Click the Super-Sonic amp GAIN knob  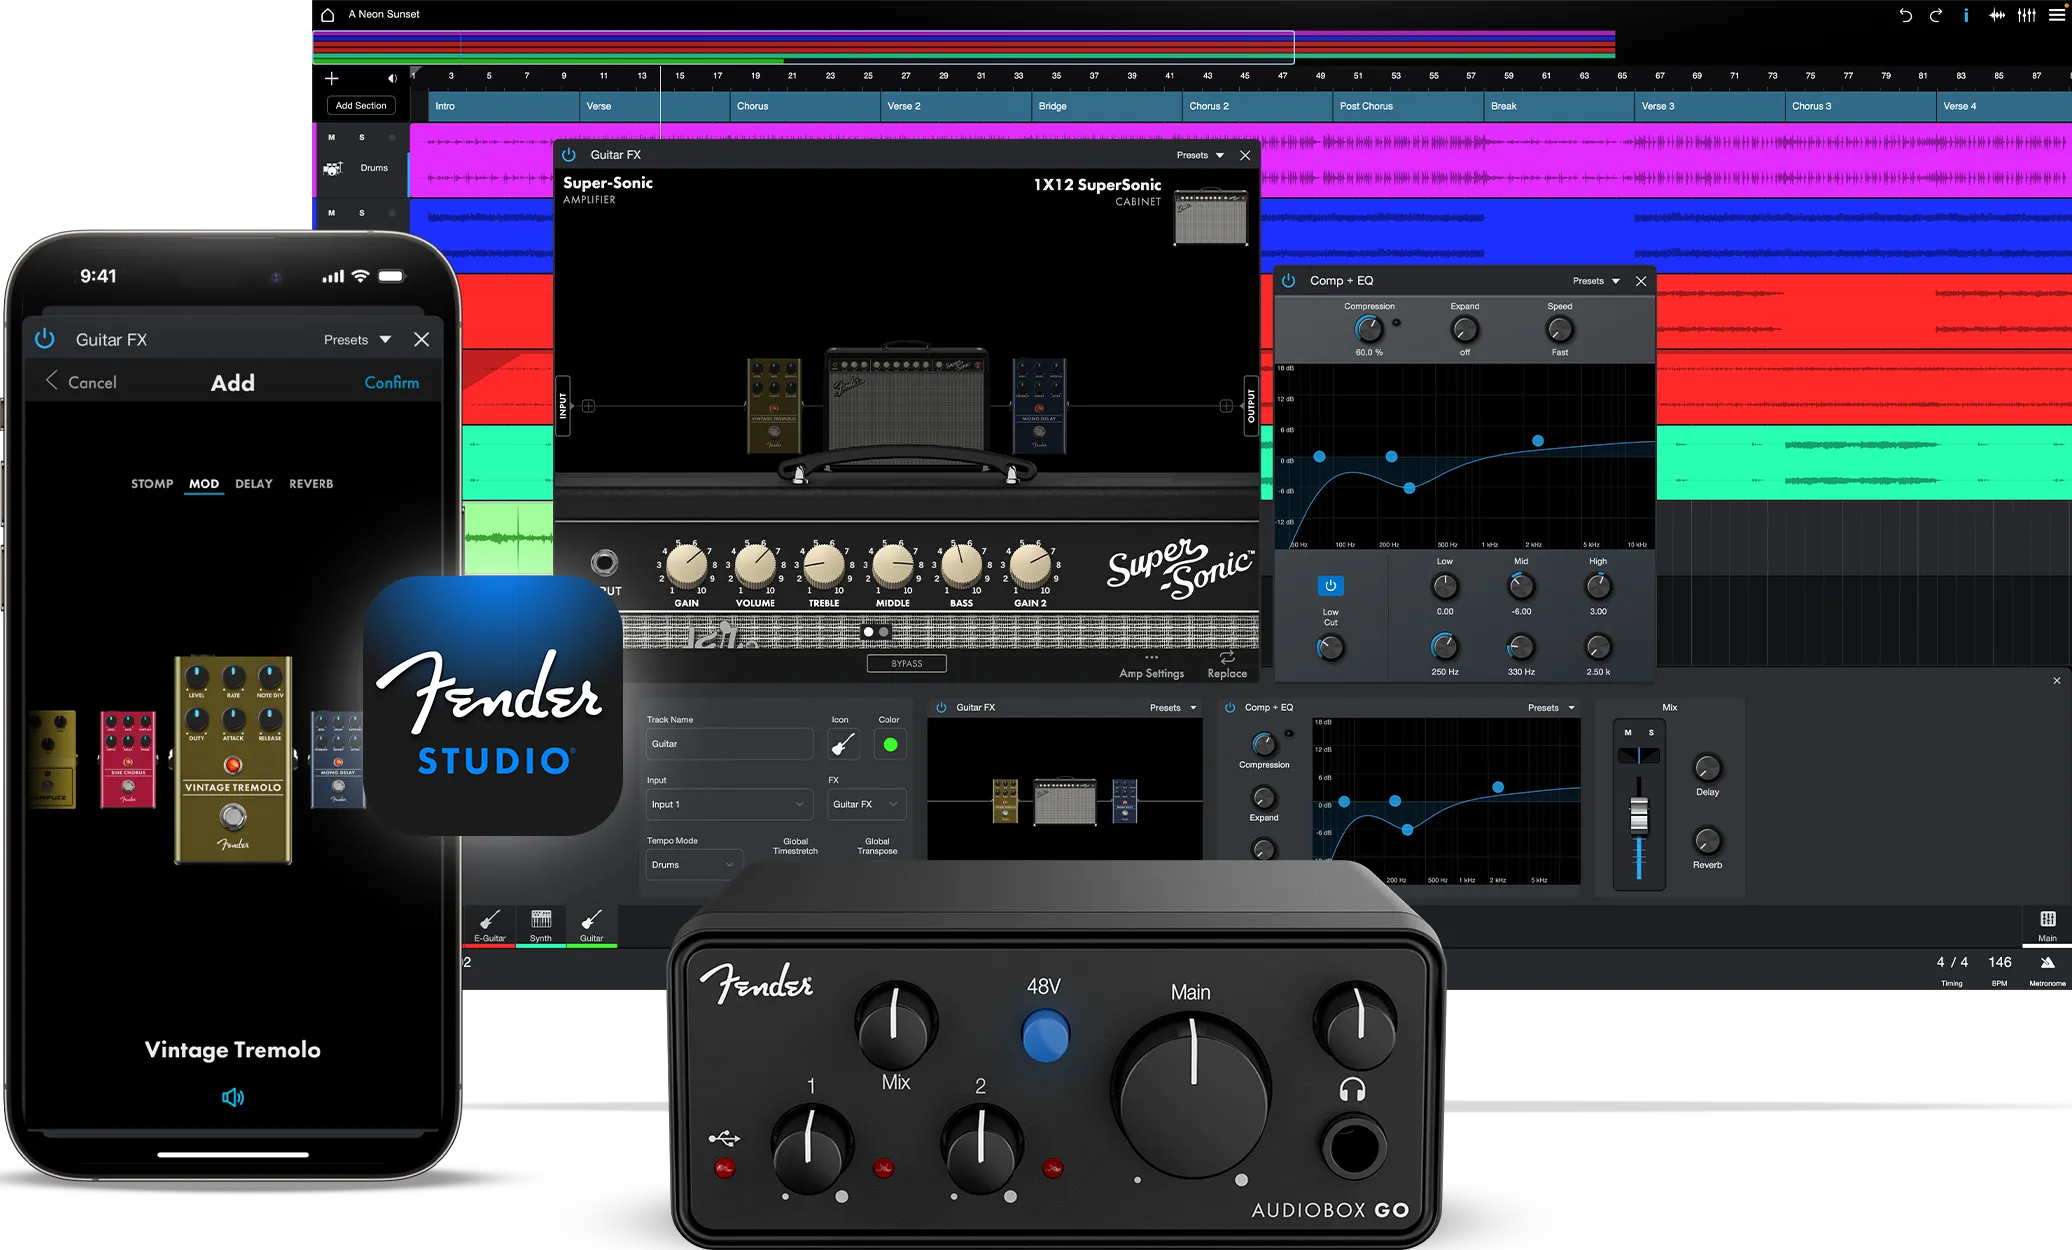coord(686,565)
